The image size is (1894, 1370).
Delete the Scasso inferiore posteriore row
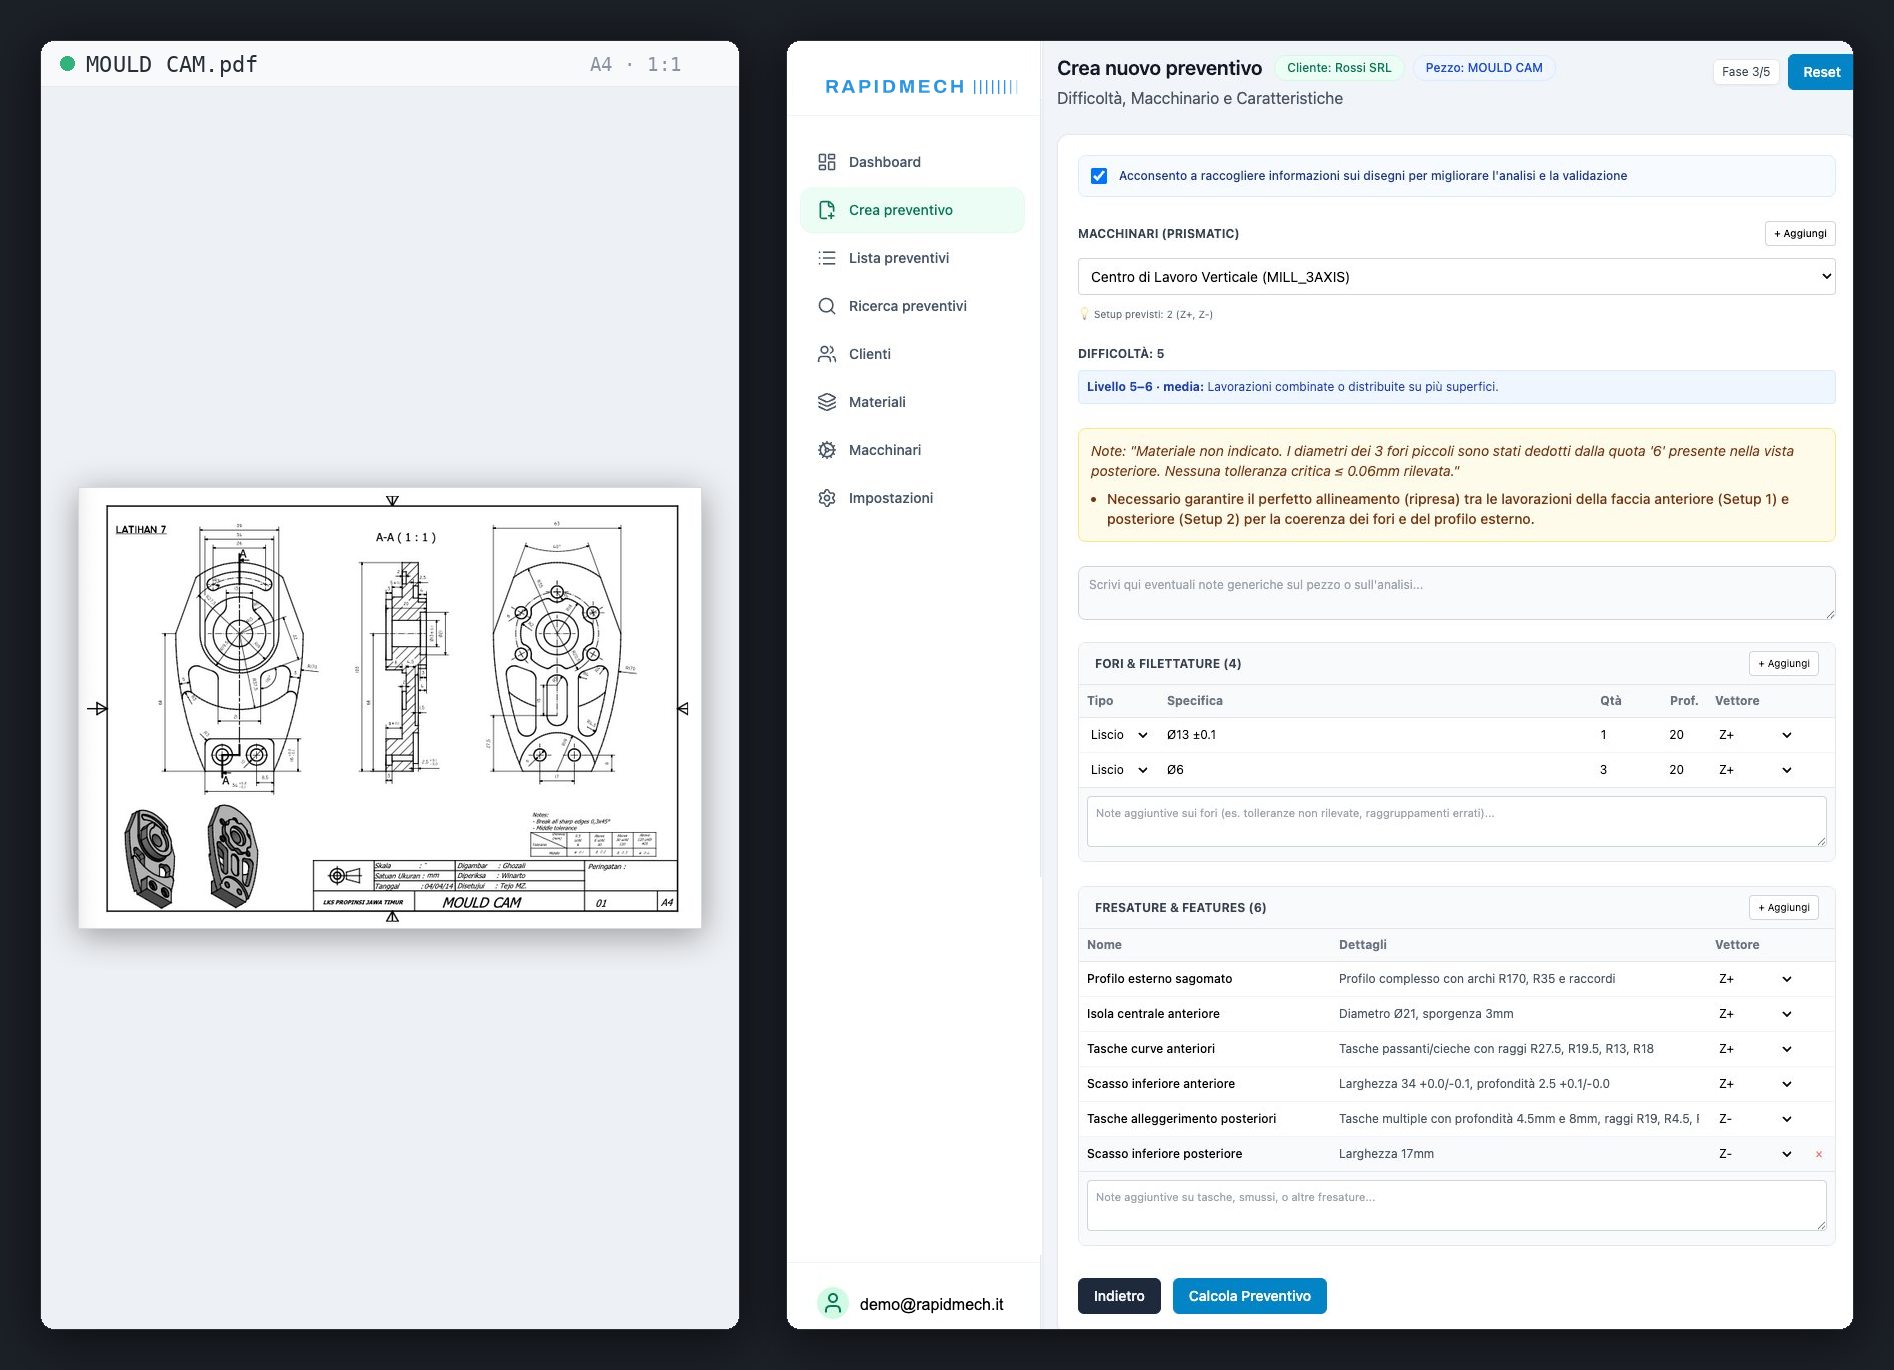click(x=1818, y=1154)
